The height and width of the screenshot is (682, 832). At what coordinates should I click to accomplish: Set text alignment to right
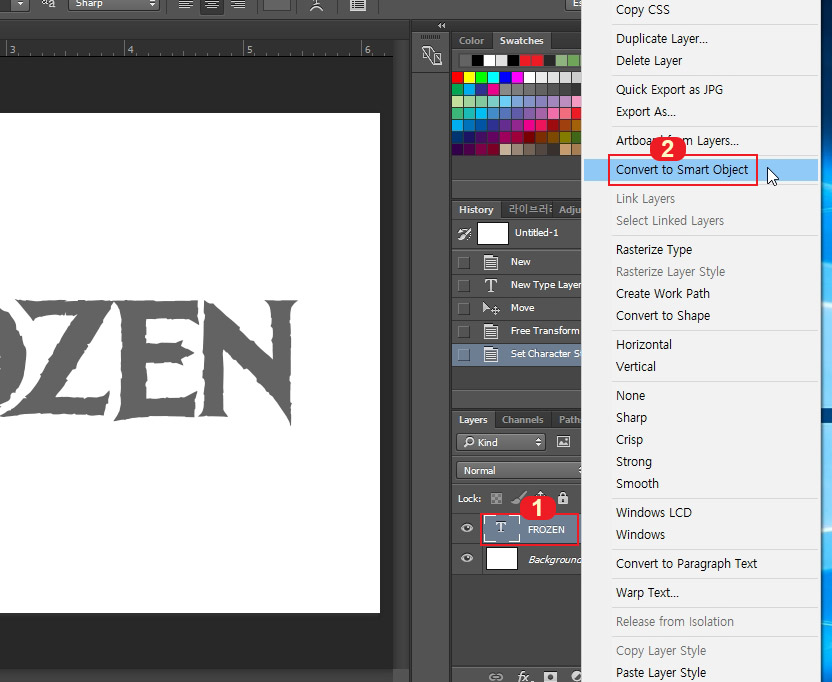click(238, 5)
